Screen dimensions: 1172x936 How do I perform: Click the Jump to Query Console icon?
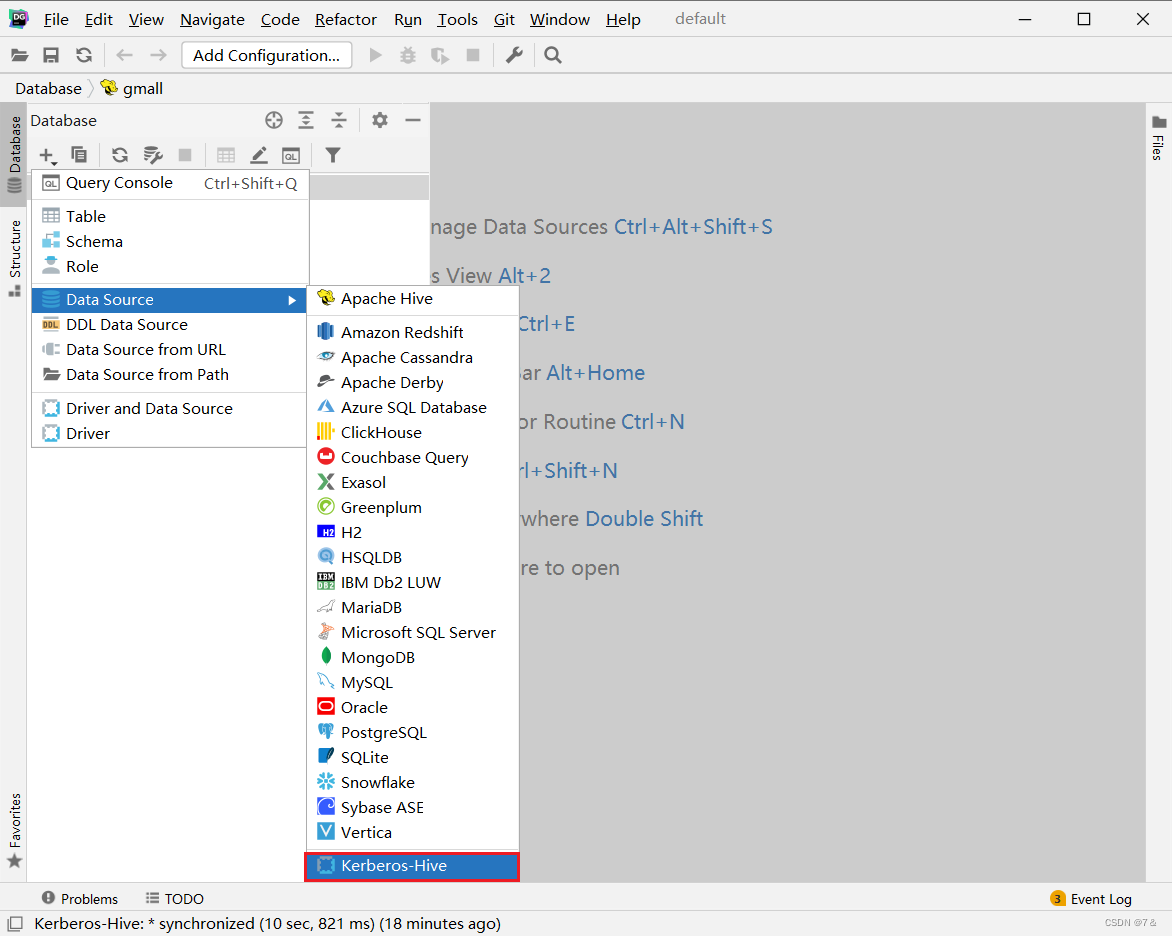[x=291, y=155]
